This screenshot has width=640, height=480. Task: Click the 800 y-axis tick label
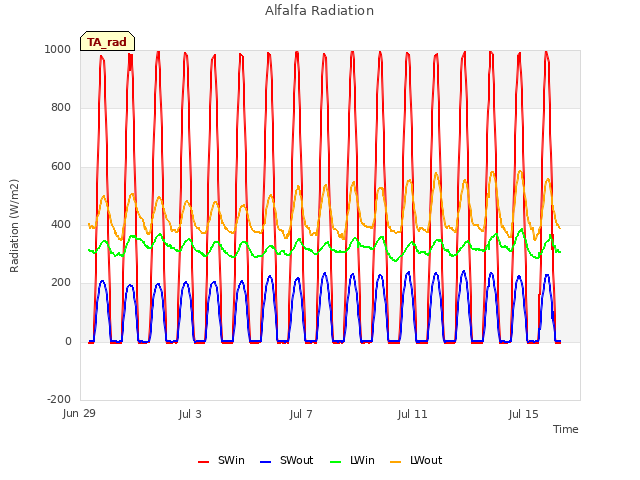(x=61, y=107)
